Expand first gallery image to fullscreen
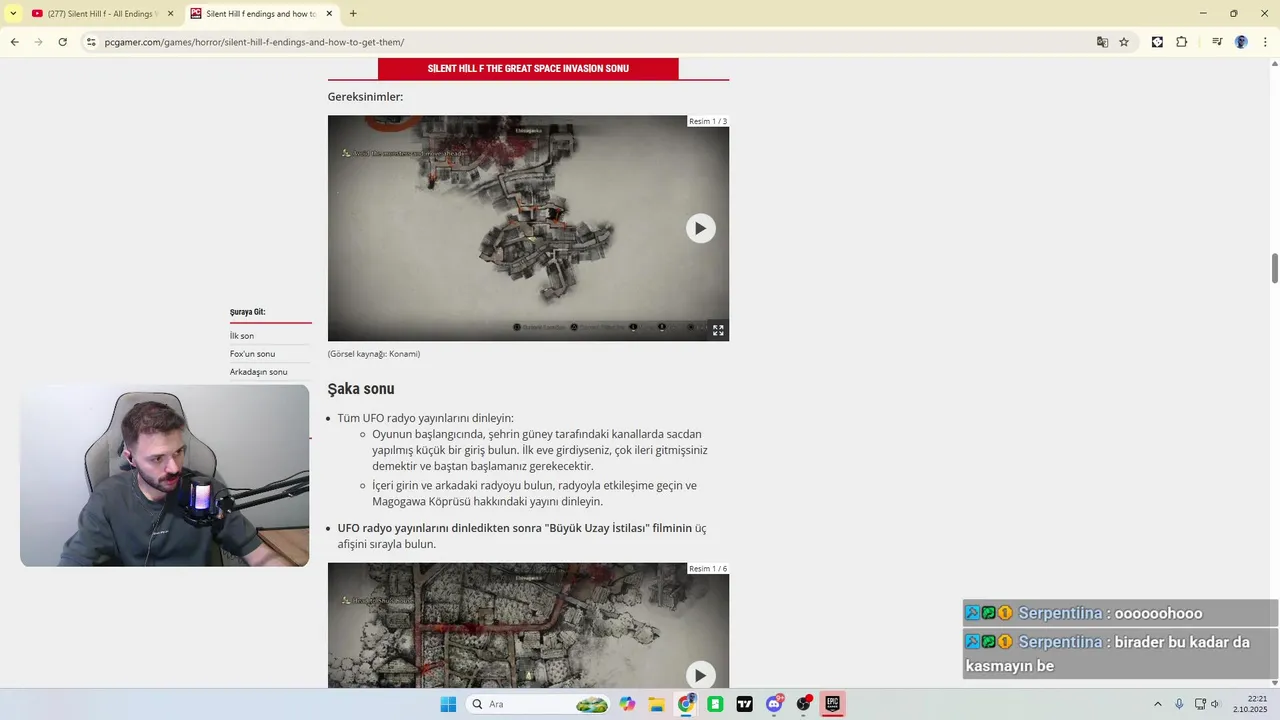 coord(718,330)
